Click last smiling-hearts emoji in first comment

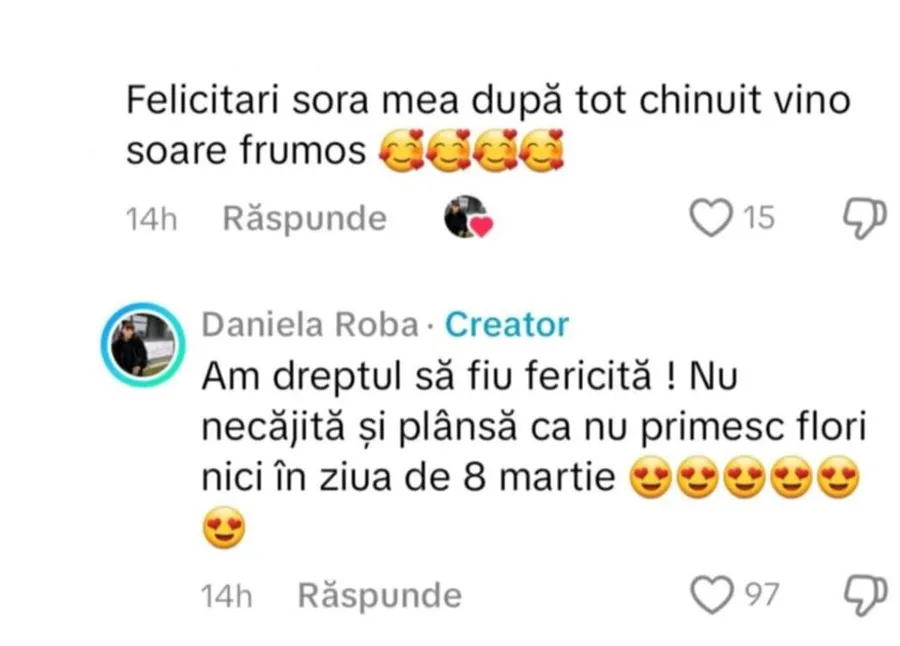pyautogui.click(x=541, y=150)
